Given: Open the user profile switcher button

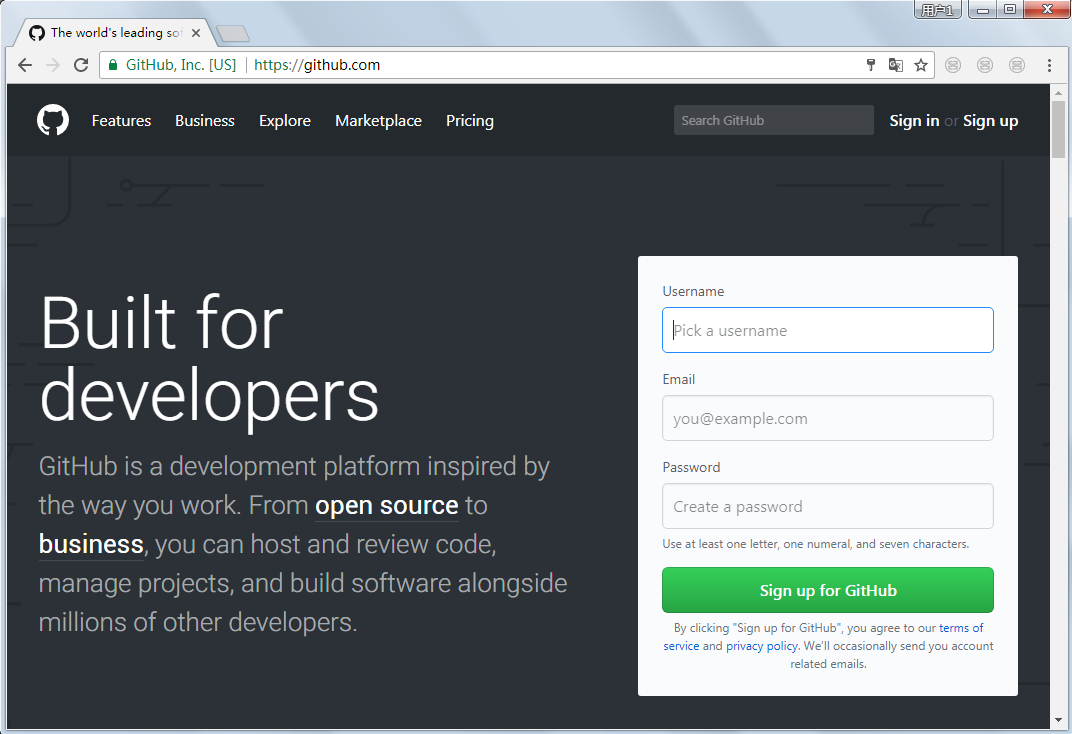Looking at the screenshot, I should tap(938, 10).
